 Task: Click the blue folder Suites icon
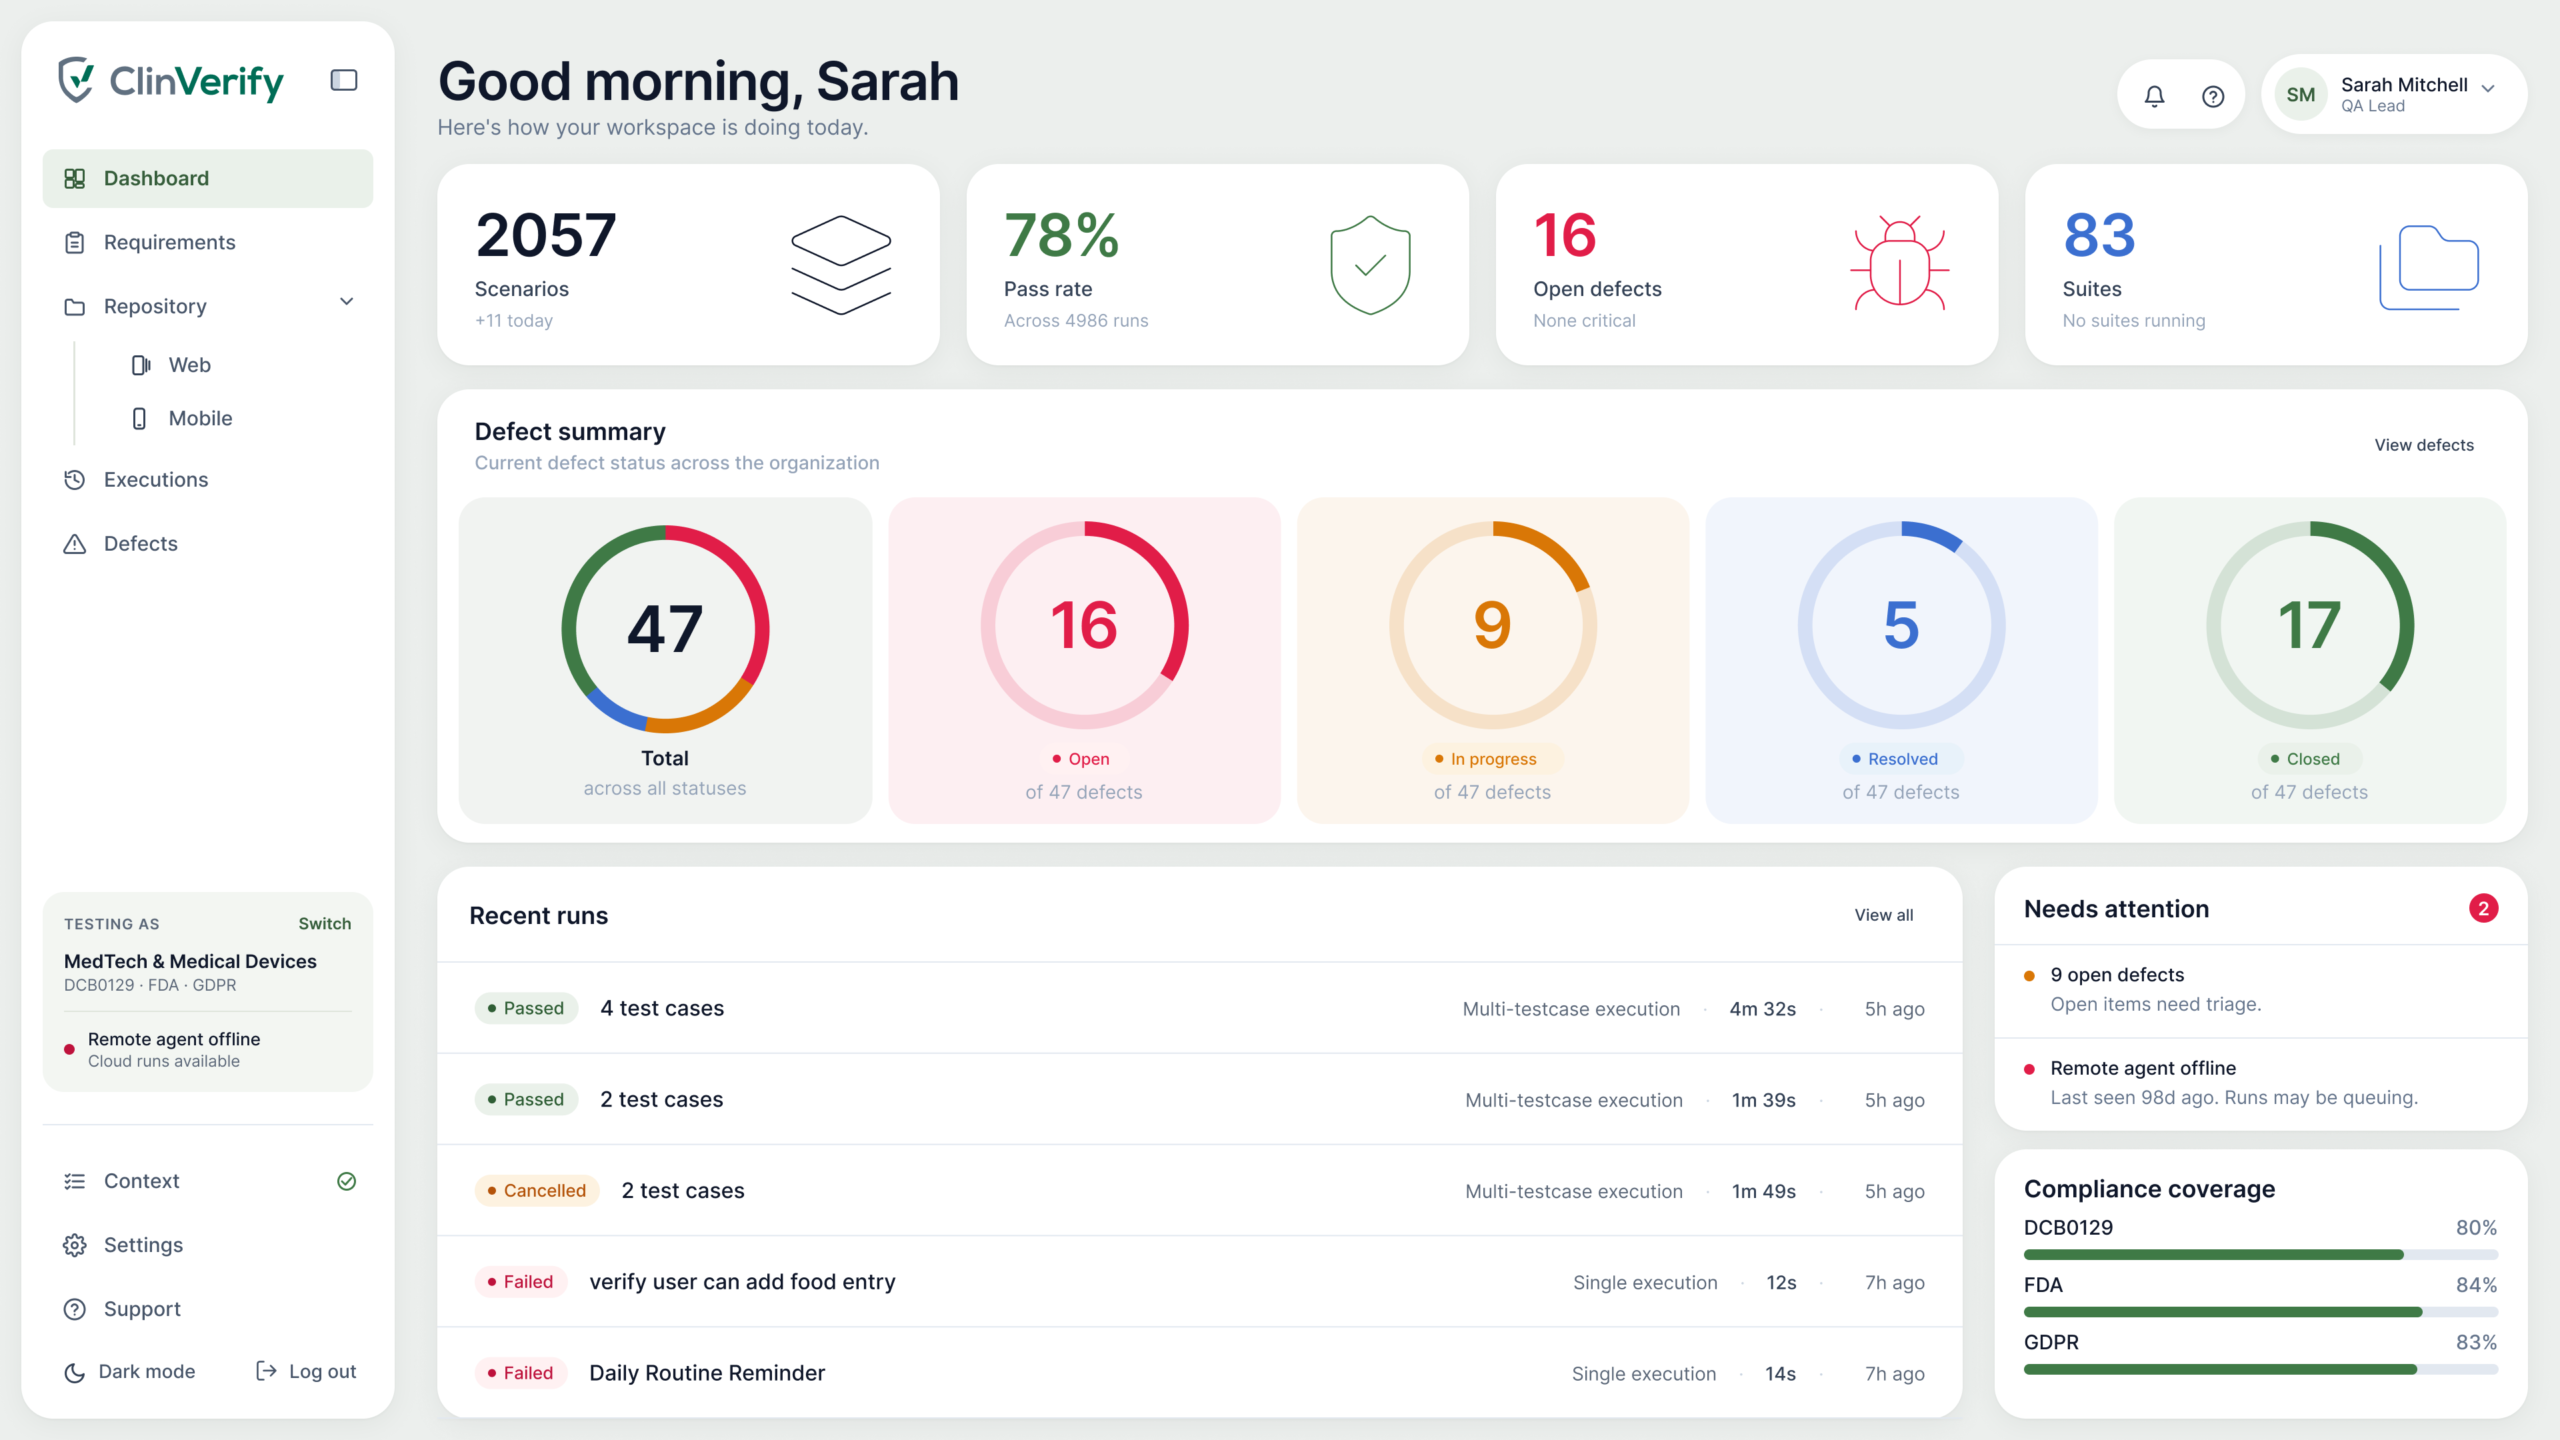pyautogui.click(x=2429, y=267)
